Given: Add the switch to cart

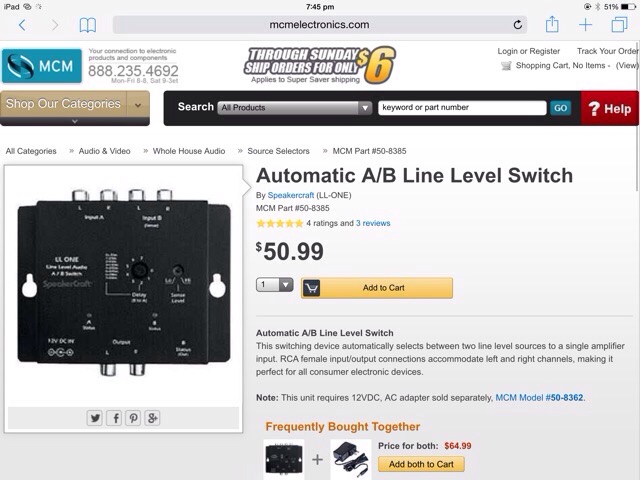Looking at the screenshot, I should (377, 288).
